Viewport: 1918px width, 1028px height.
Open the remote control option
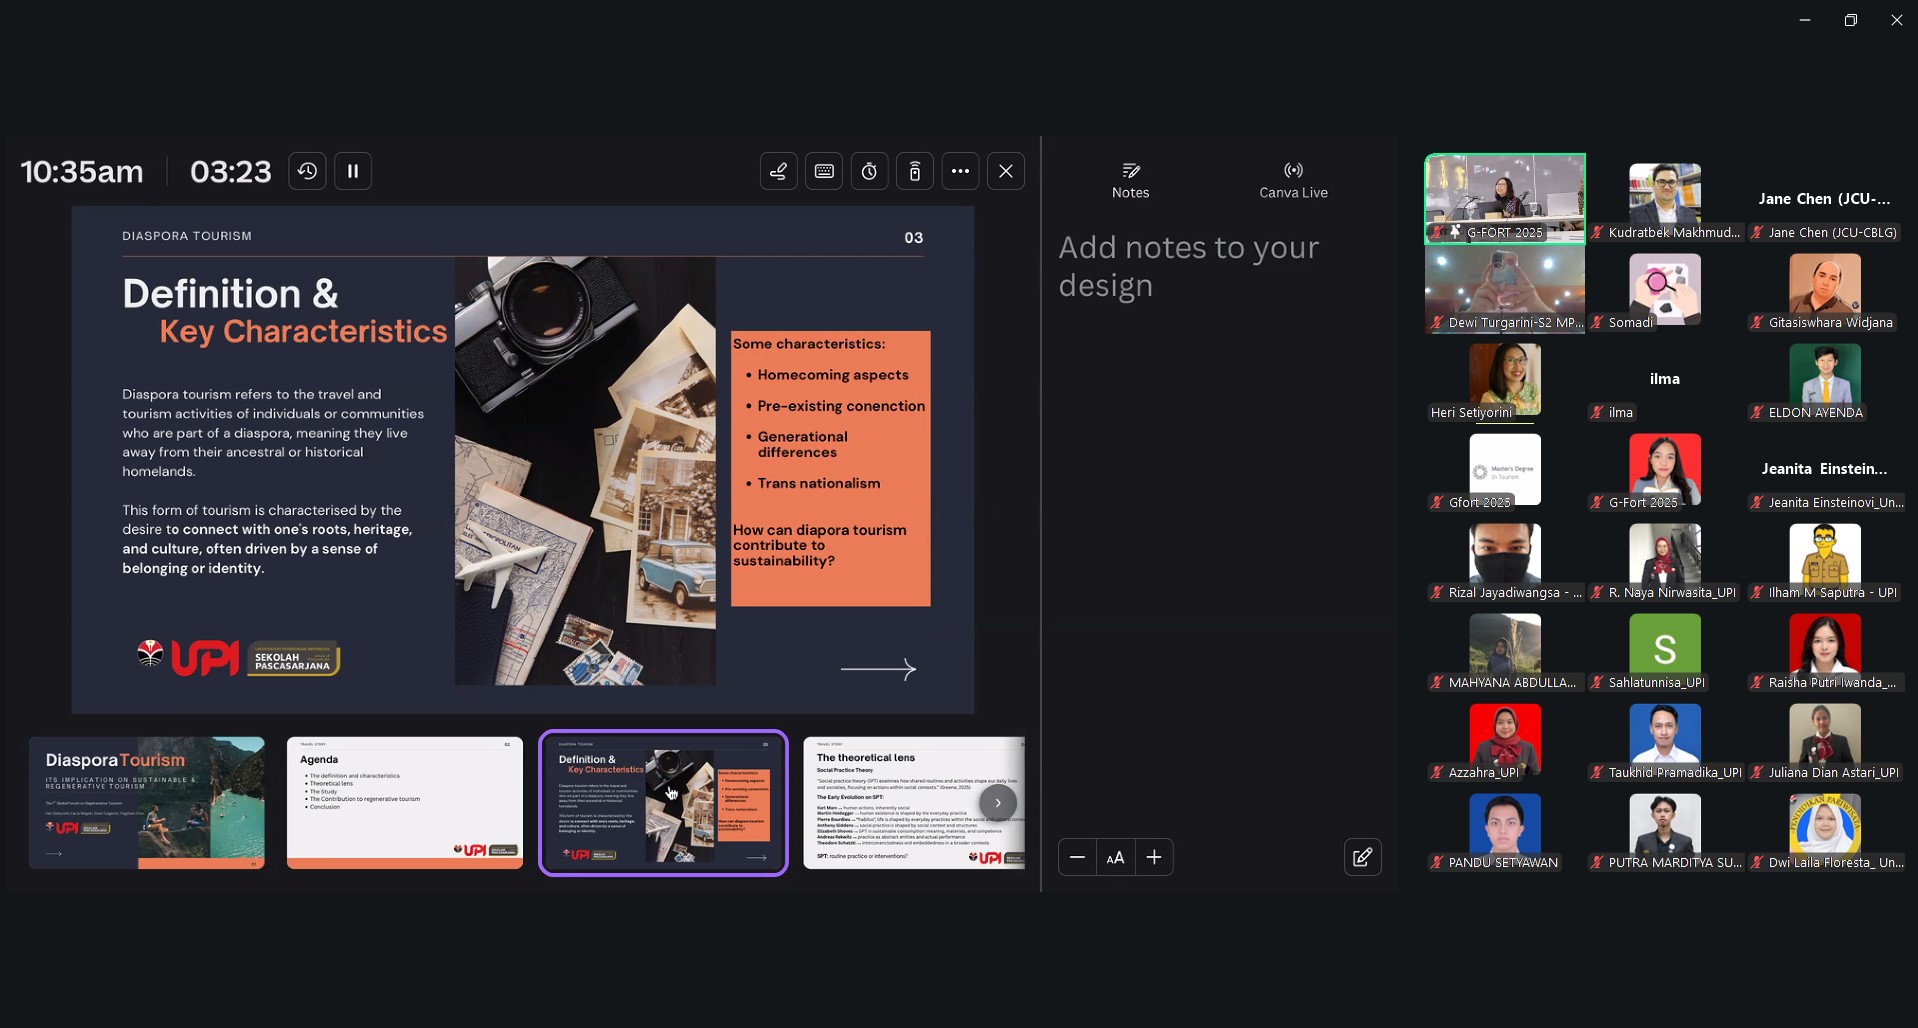(x=914, y=171)
